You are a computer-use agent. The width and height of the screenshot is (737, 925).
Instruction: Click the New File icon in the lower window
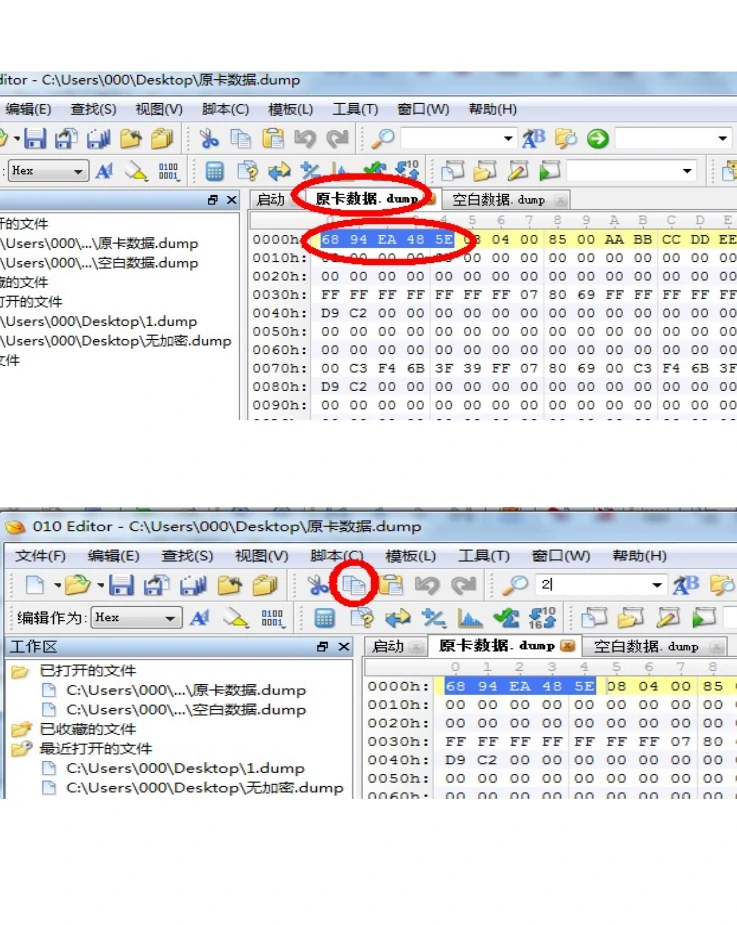click(x=35, y=585)
